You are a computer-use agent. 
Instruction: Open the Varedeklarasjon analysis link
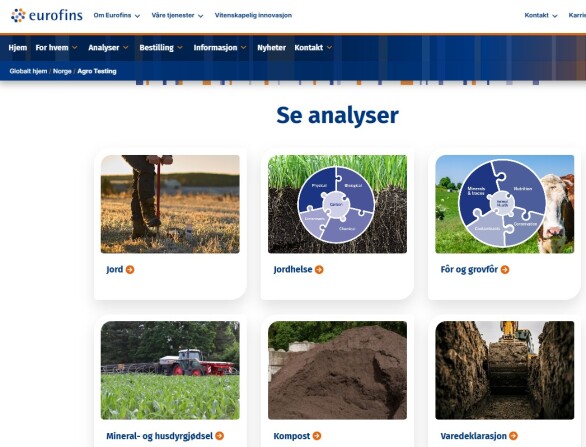[474, 436]
